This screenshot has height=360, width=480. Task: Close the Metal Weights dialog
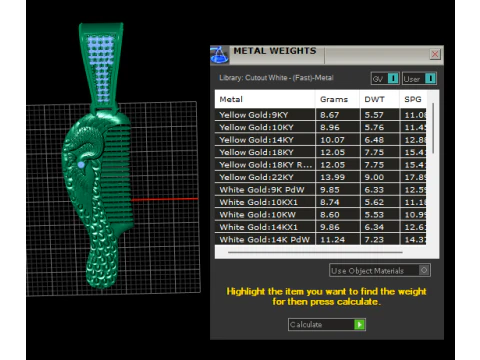pos(435,54)
